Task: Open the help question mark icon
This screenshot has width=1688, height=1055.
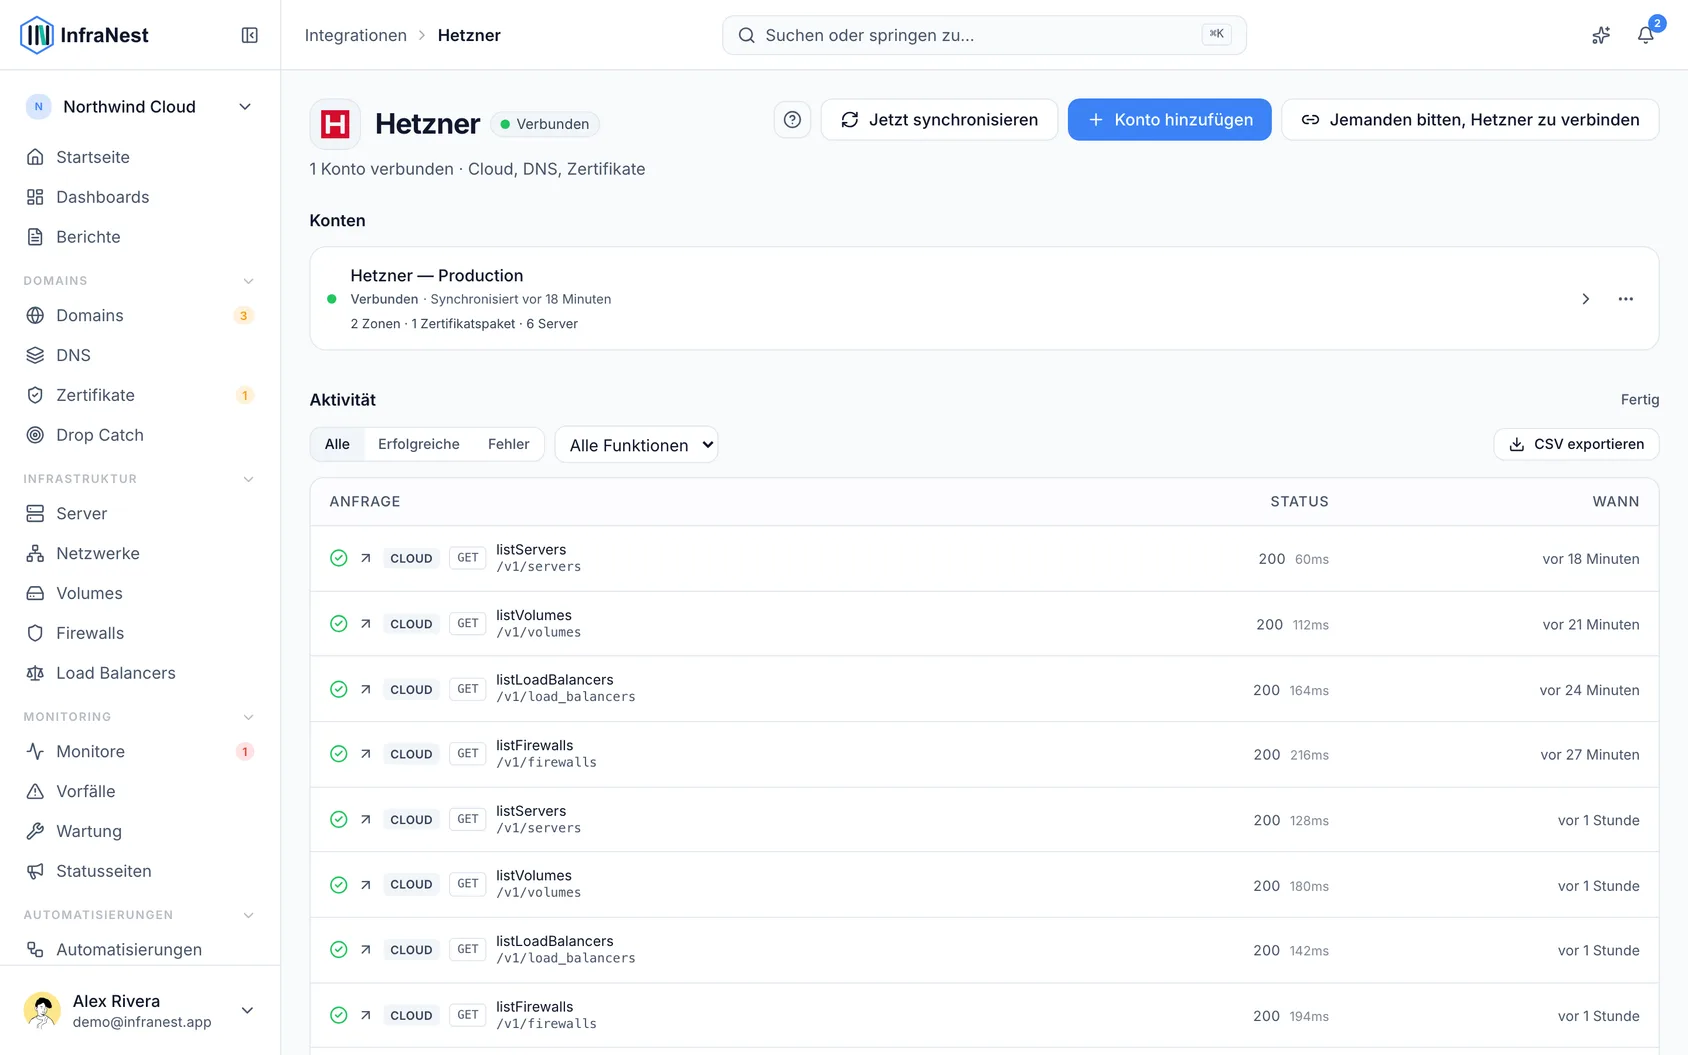Action: coord(792,120)
